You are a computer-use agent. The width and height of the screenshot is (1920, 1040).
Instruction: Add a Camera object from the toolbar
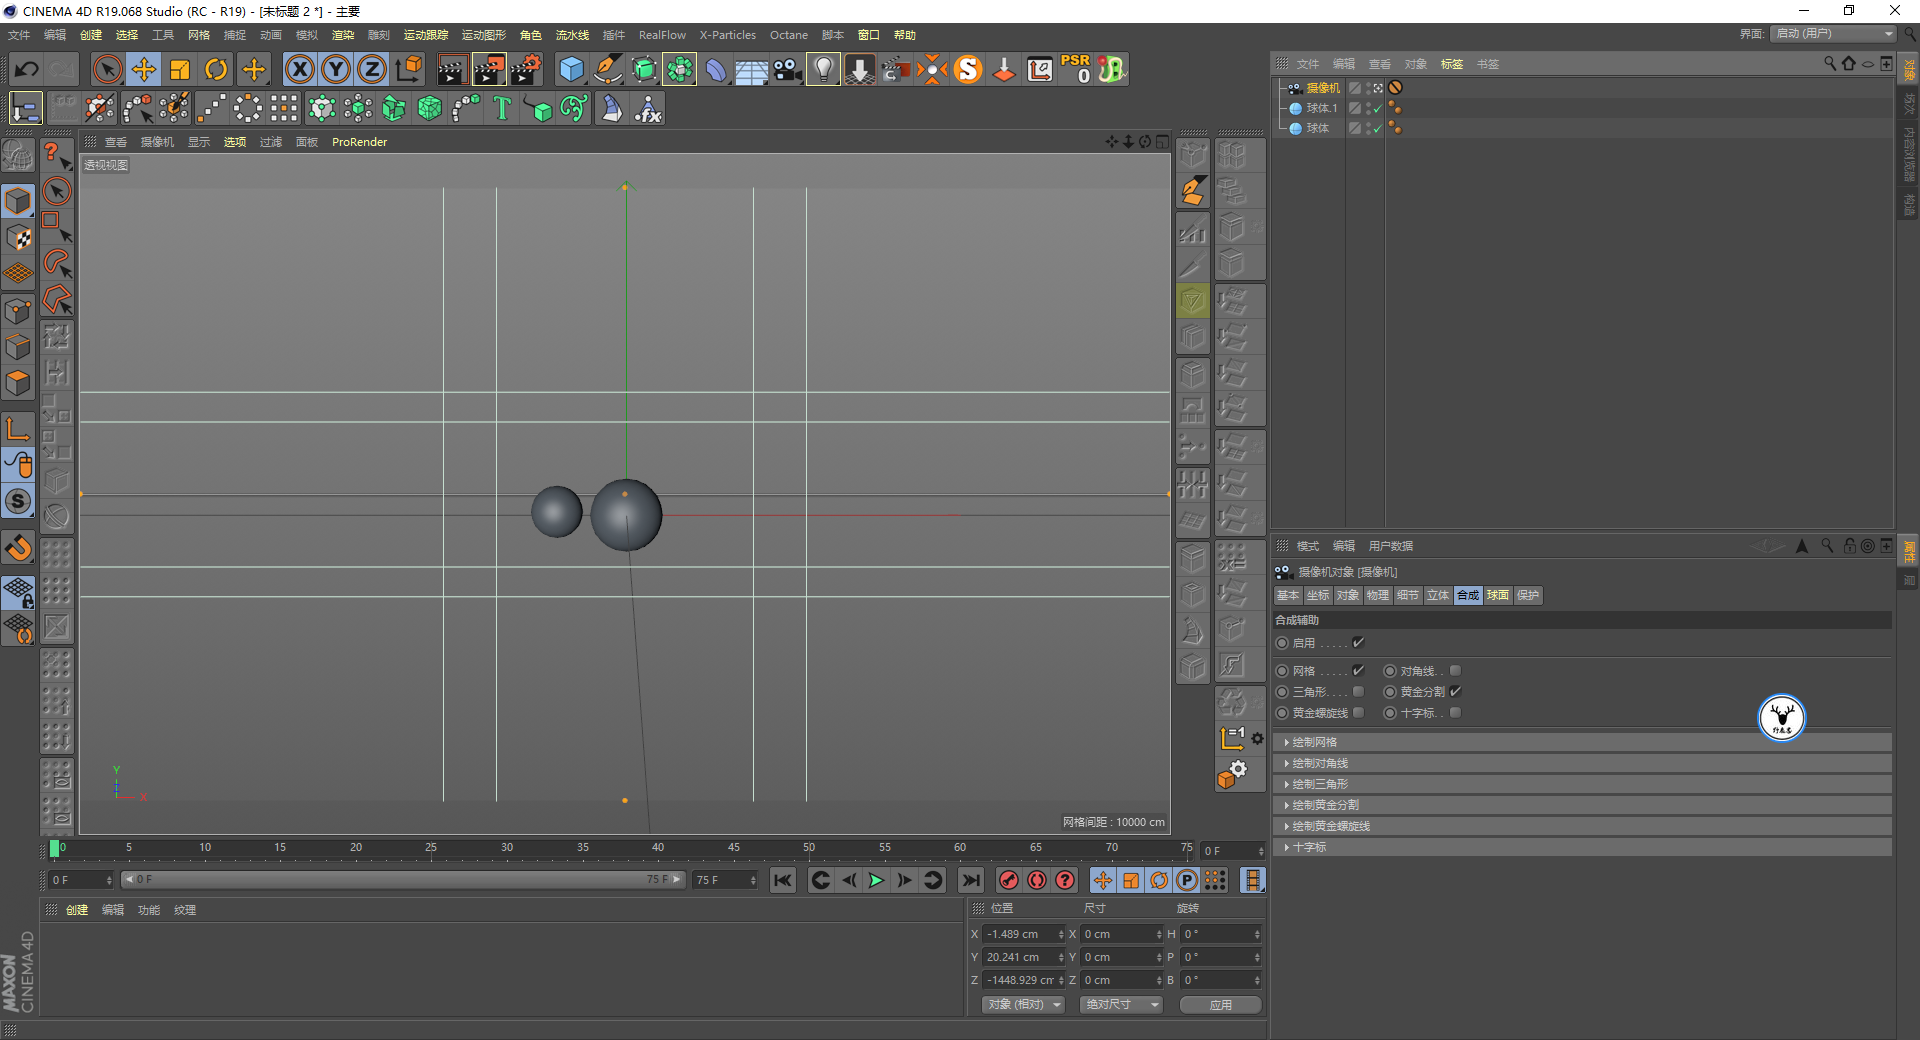click(788, 69)
